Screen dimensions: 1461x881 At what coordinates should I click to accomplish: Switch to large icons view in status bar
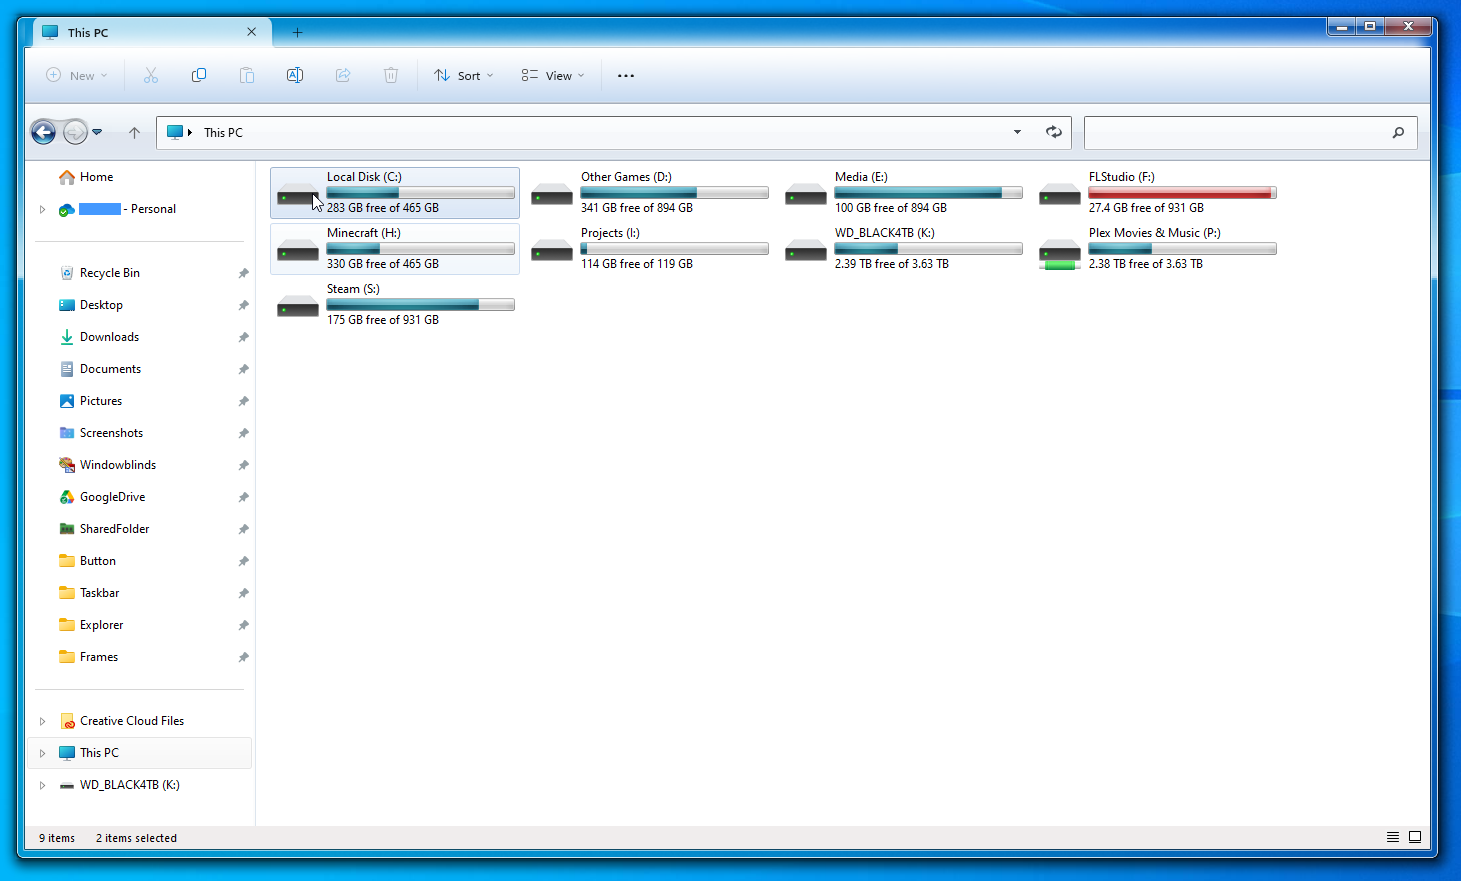1415,837
